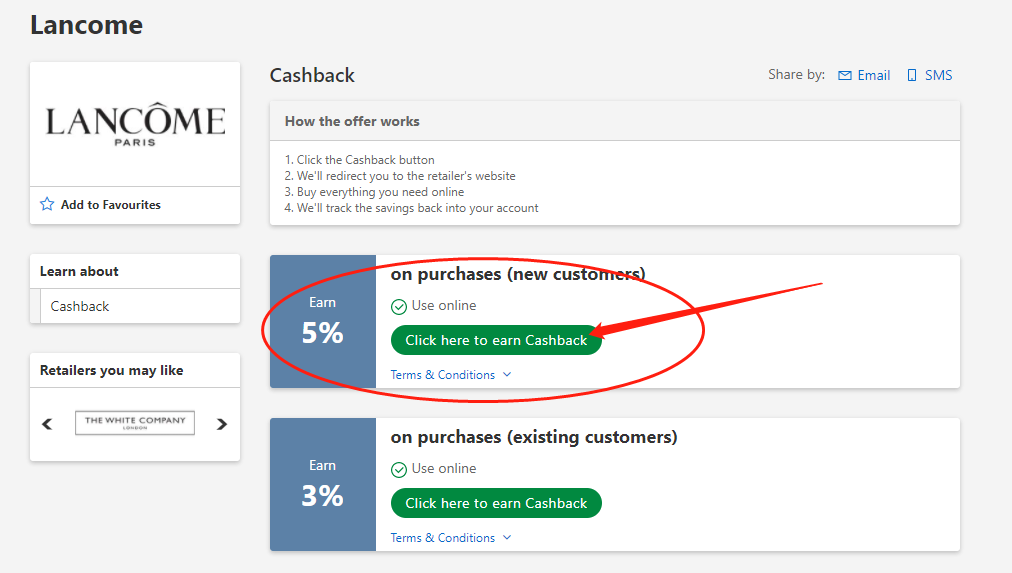Show previous retailer with left arrow
This screenshot has width=1012, height=573.
(47, 424)
